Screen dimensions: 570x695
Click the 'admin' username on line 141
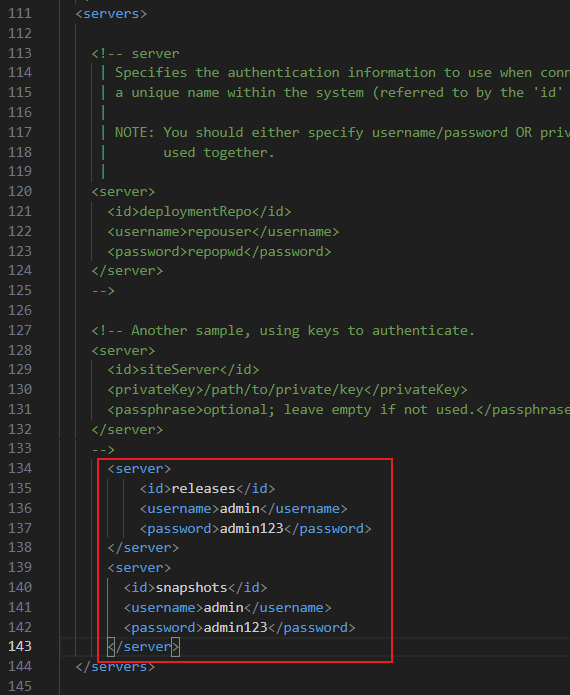point(224,608)
